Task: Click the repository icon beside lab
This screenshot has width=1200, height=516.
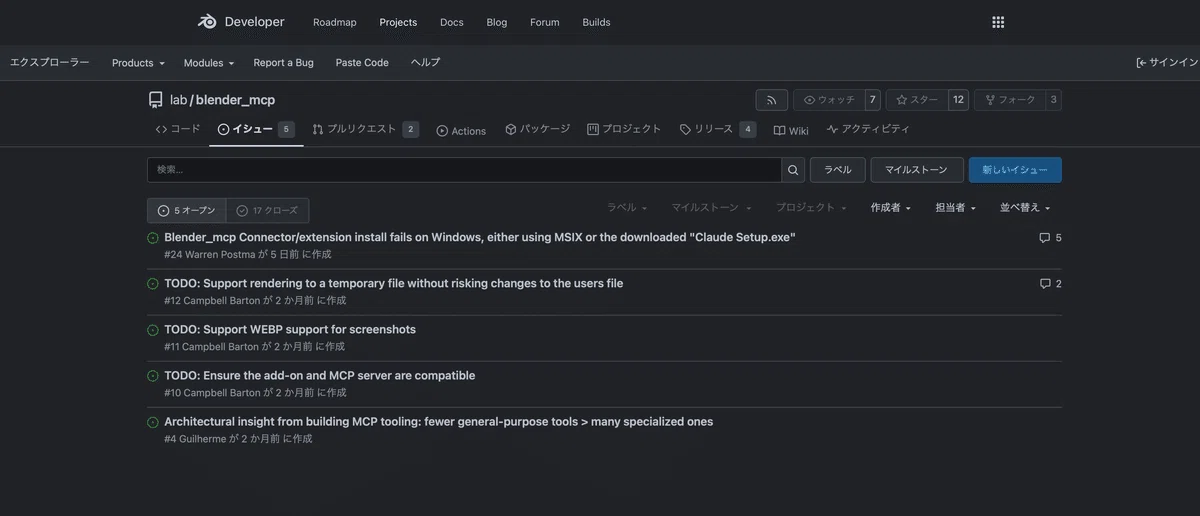Action: (x=155, y=100)
